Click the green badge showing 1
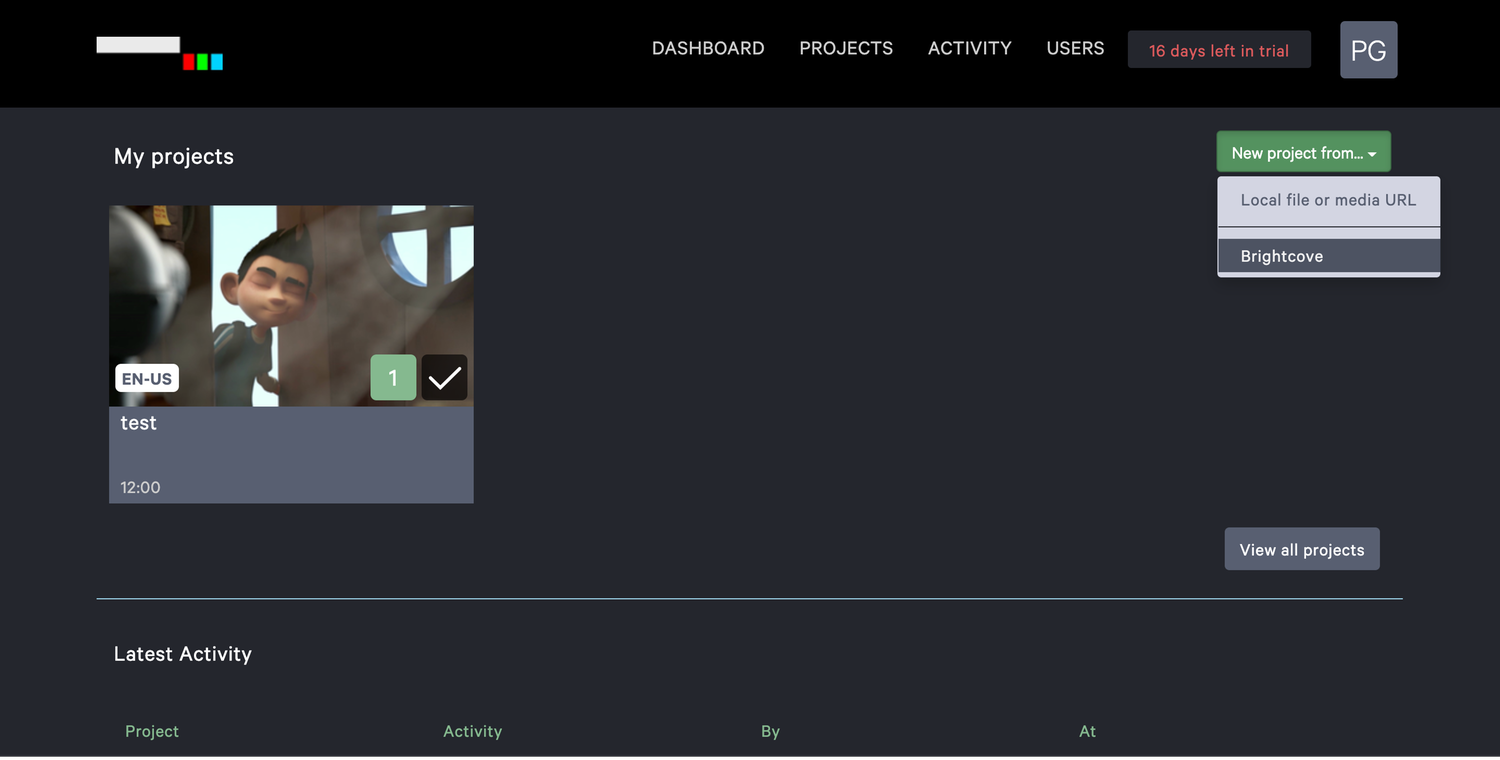This screenshot has height=760, width=1500. click(x=393, y=378)
